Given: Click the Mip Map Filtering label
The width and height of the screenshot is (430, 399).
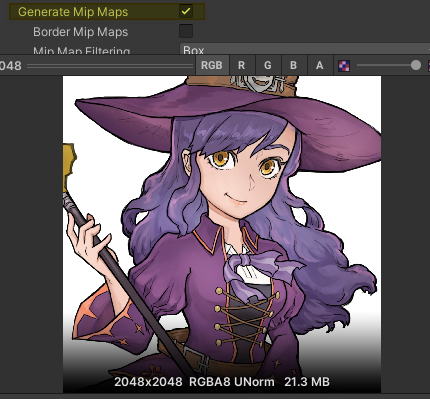Looking at the screenshot, I should [82, 50].
